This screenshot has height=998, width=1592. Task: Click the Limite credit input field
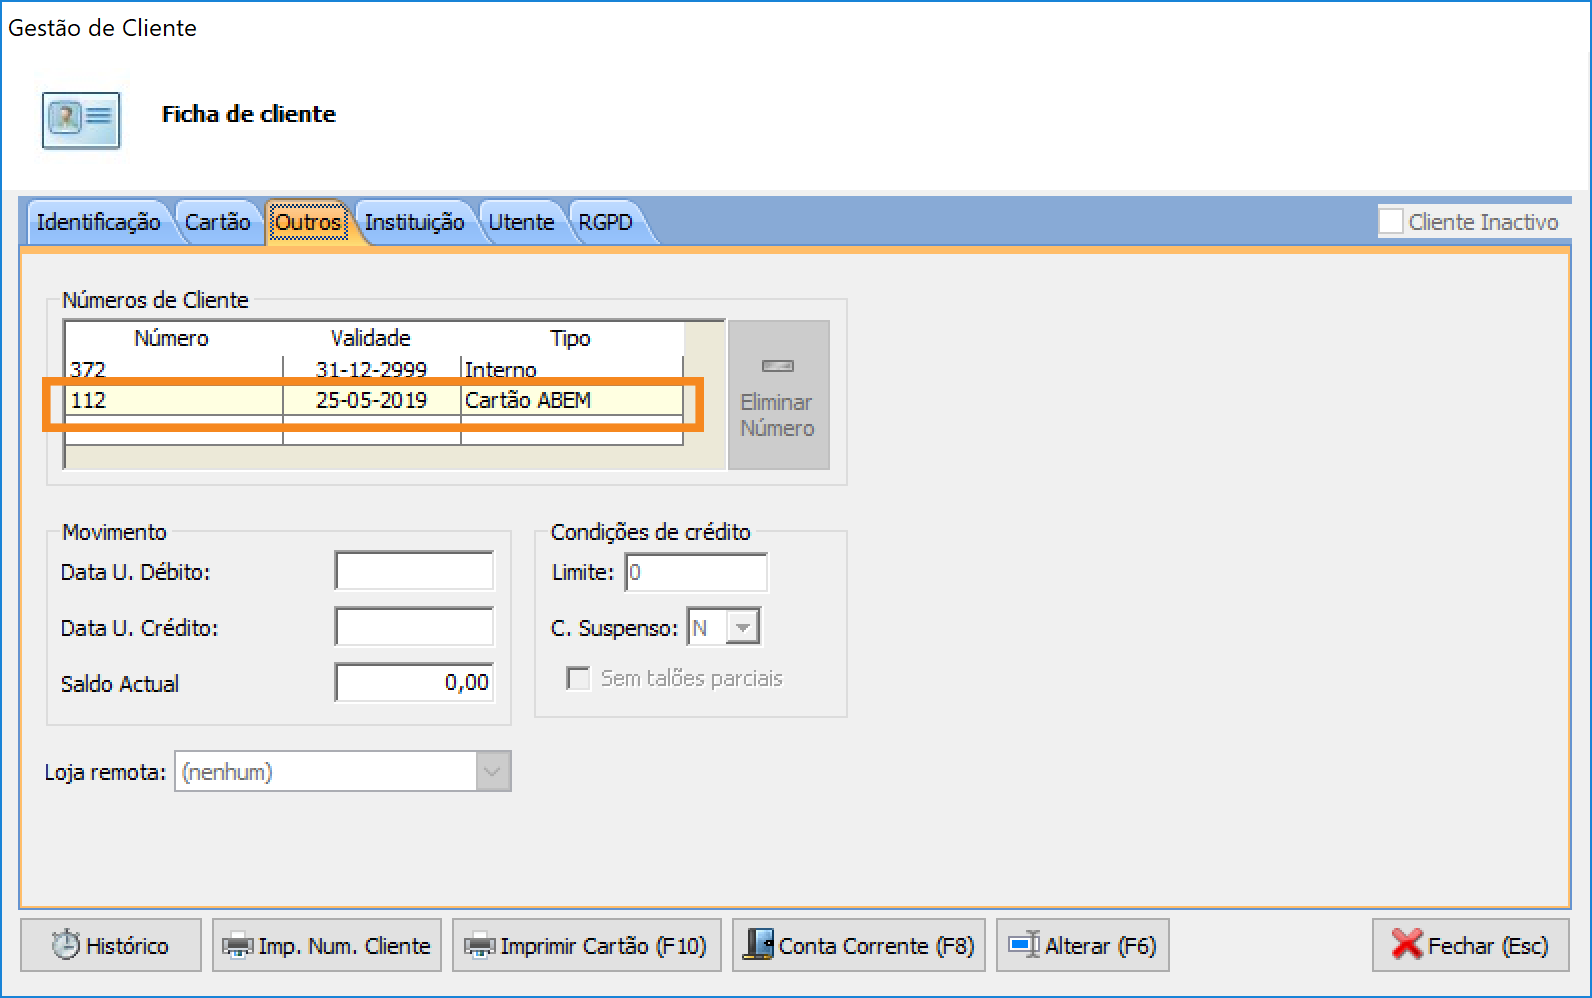696,573
